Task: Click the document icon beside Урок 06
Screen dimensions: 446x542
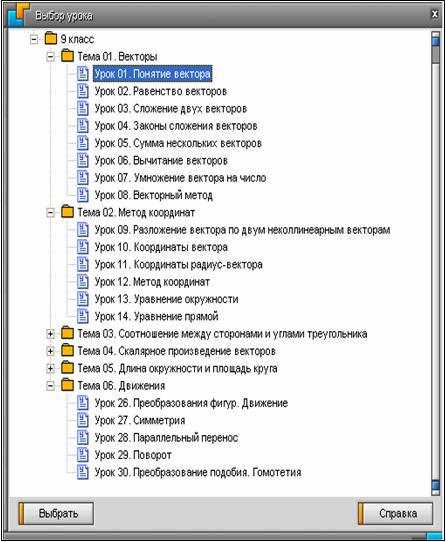Action: click(x=83, y=160)
